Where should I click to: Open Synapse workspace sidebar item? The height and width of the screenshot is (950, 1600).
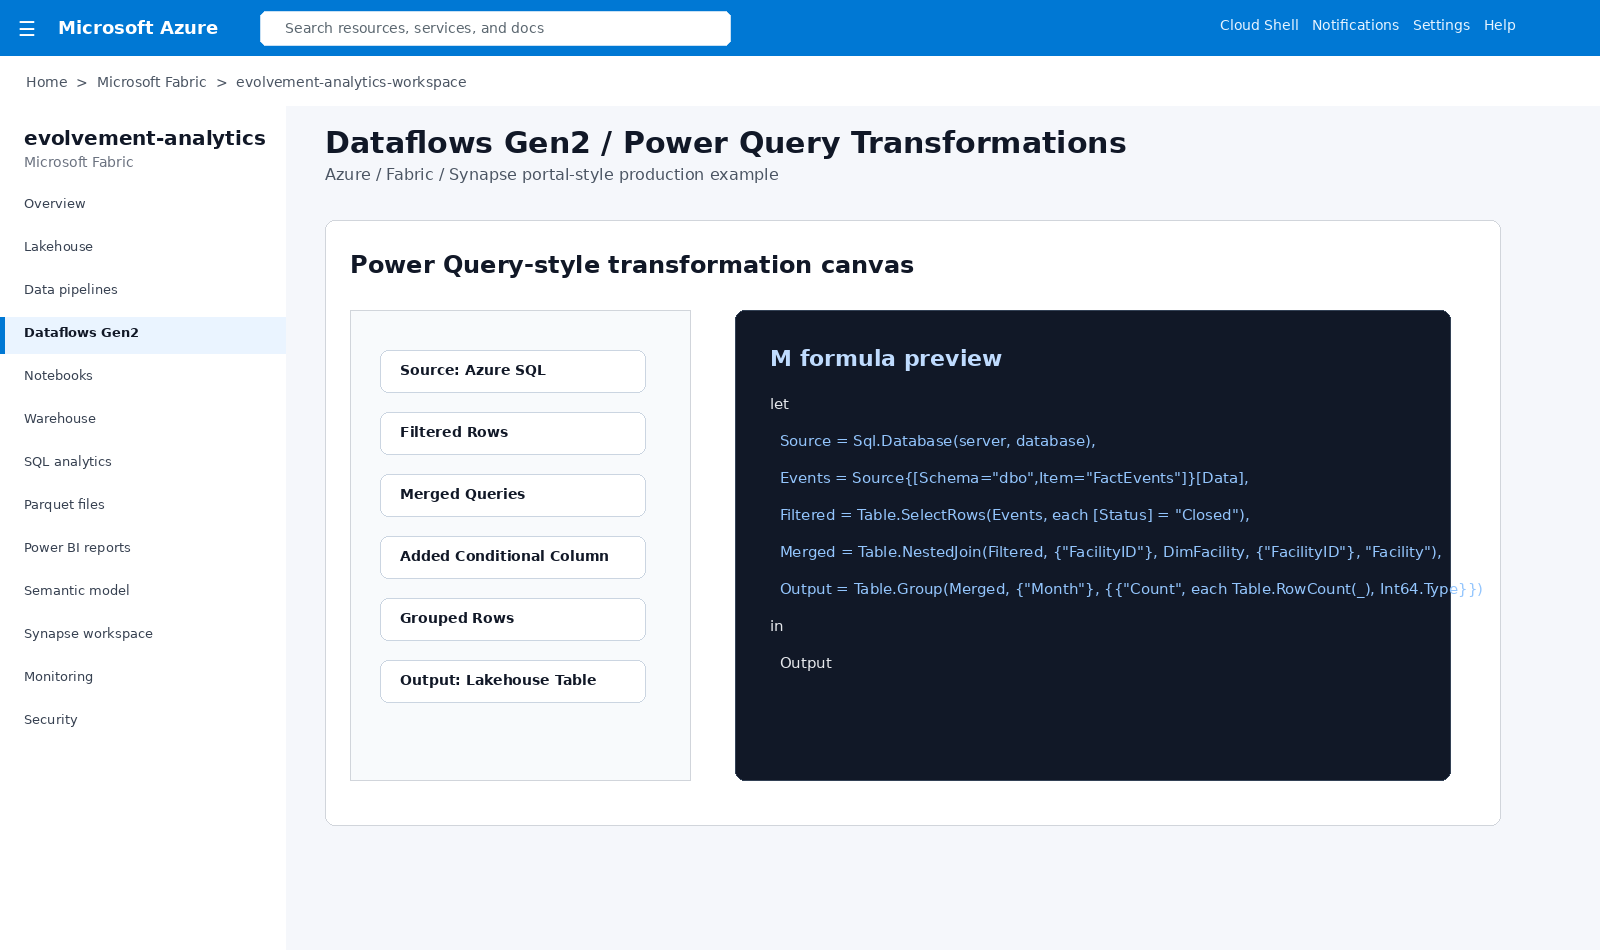point(143,634)
